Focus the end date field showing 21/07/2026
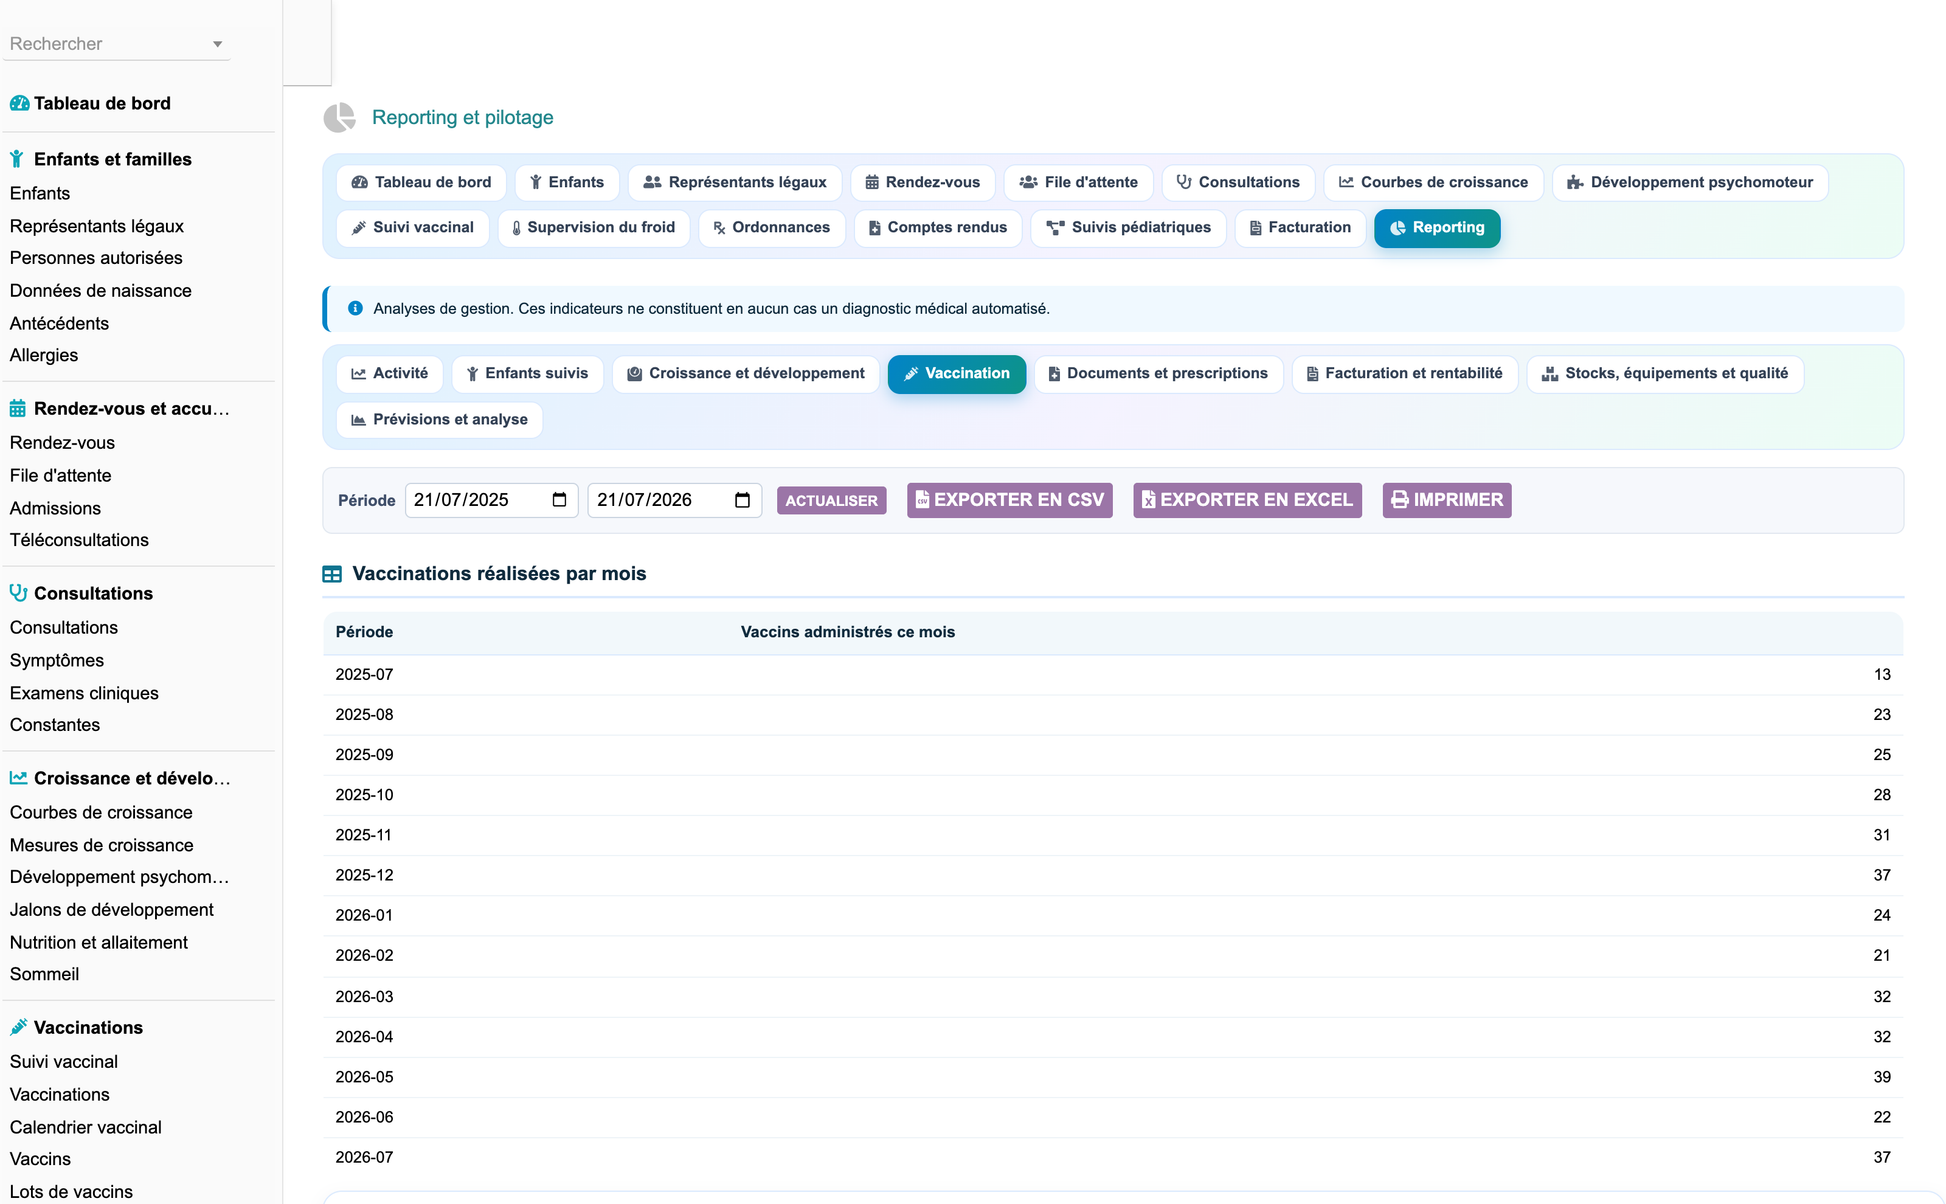Screen dimensions: 1946x1204 tap(674, 500)
